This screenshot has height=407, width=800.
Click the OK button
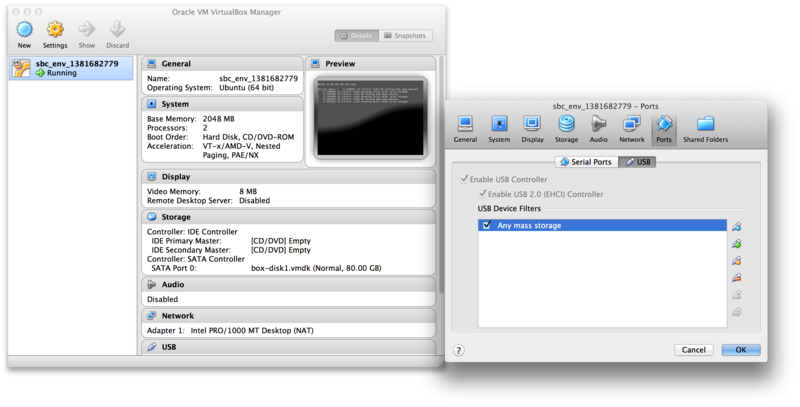pos(741,350)
